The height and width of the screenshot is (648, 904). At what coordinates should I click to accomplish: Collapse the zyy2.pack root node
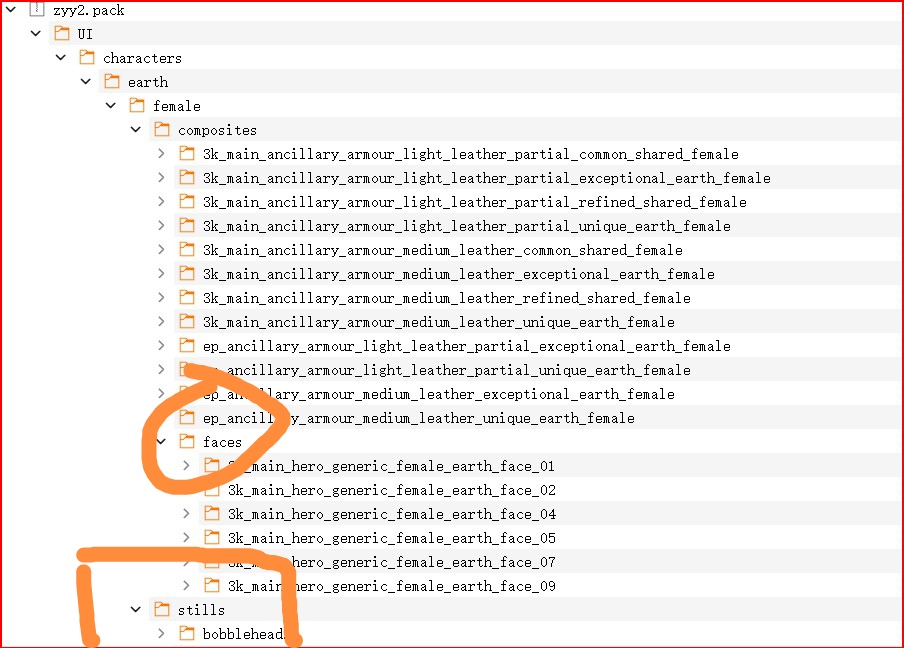(x=11, y=10)
